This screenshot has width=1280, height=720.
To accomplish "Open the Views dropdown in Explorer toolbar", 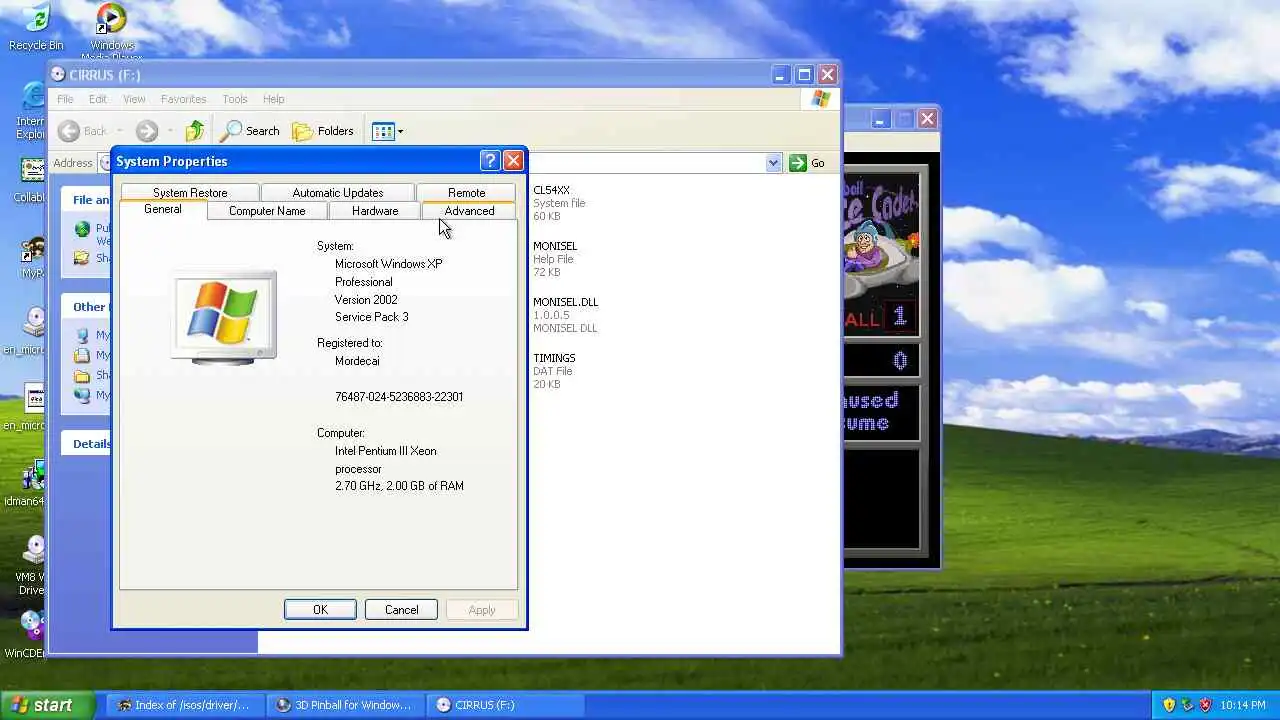I will click(x=387, y=131).
